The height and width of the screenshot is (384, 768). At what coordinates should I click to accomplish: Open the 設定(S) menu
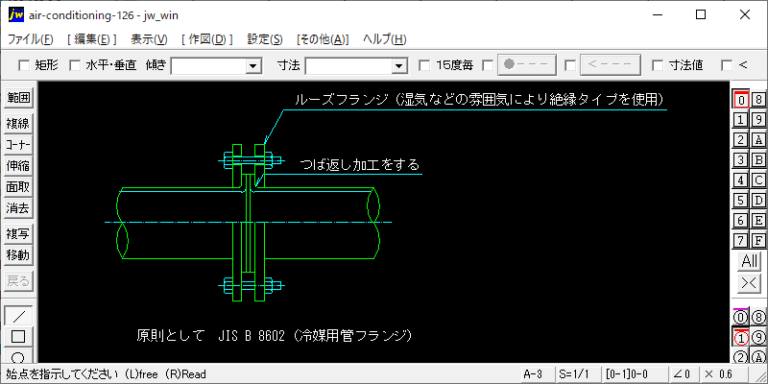pyautogui.click(x=264, y=40)
